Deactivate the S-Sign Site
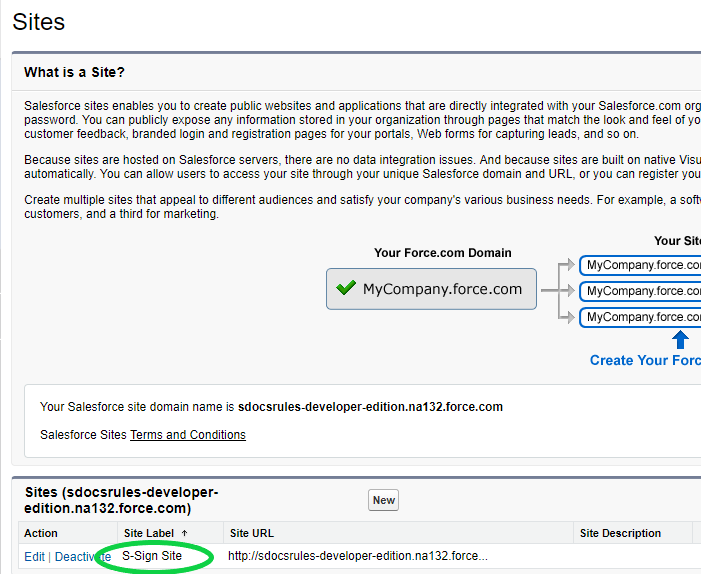Image resolution: width=701 pixels, height=574 pixels. pos(83,557)
